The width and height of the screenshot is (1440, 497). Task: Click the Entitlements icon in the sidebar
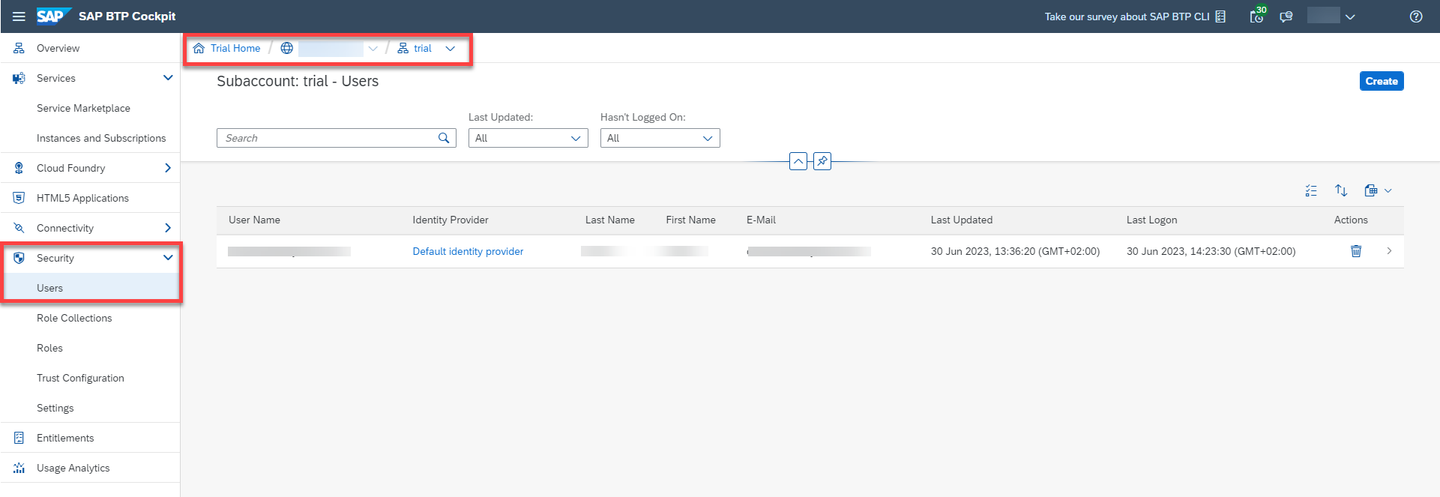point(19,438)
